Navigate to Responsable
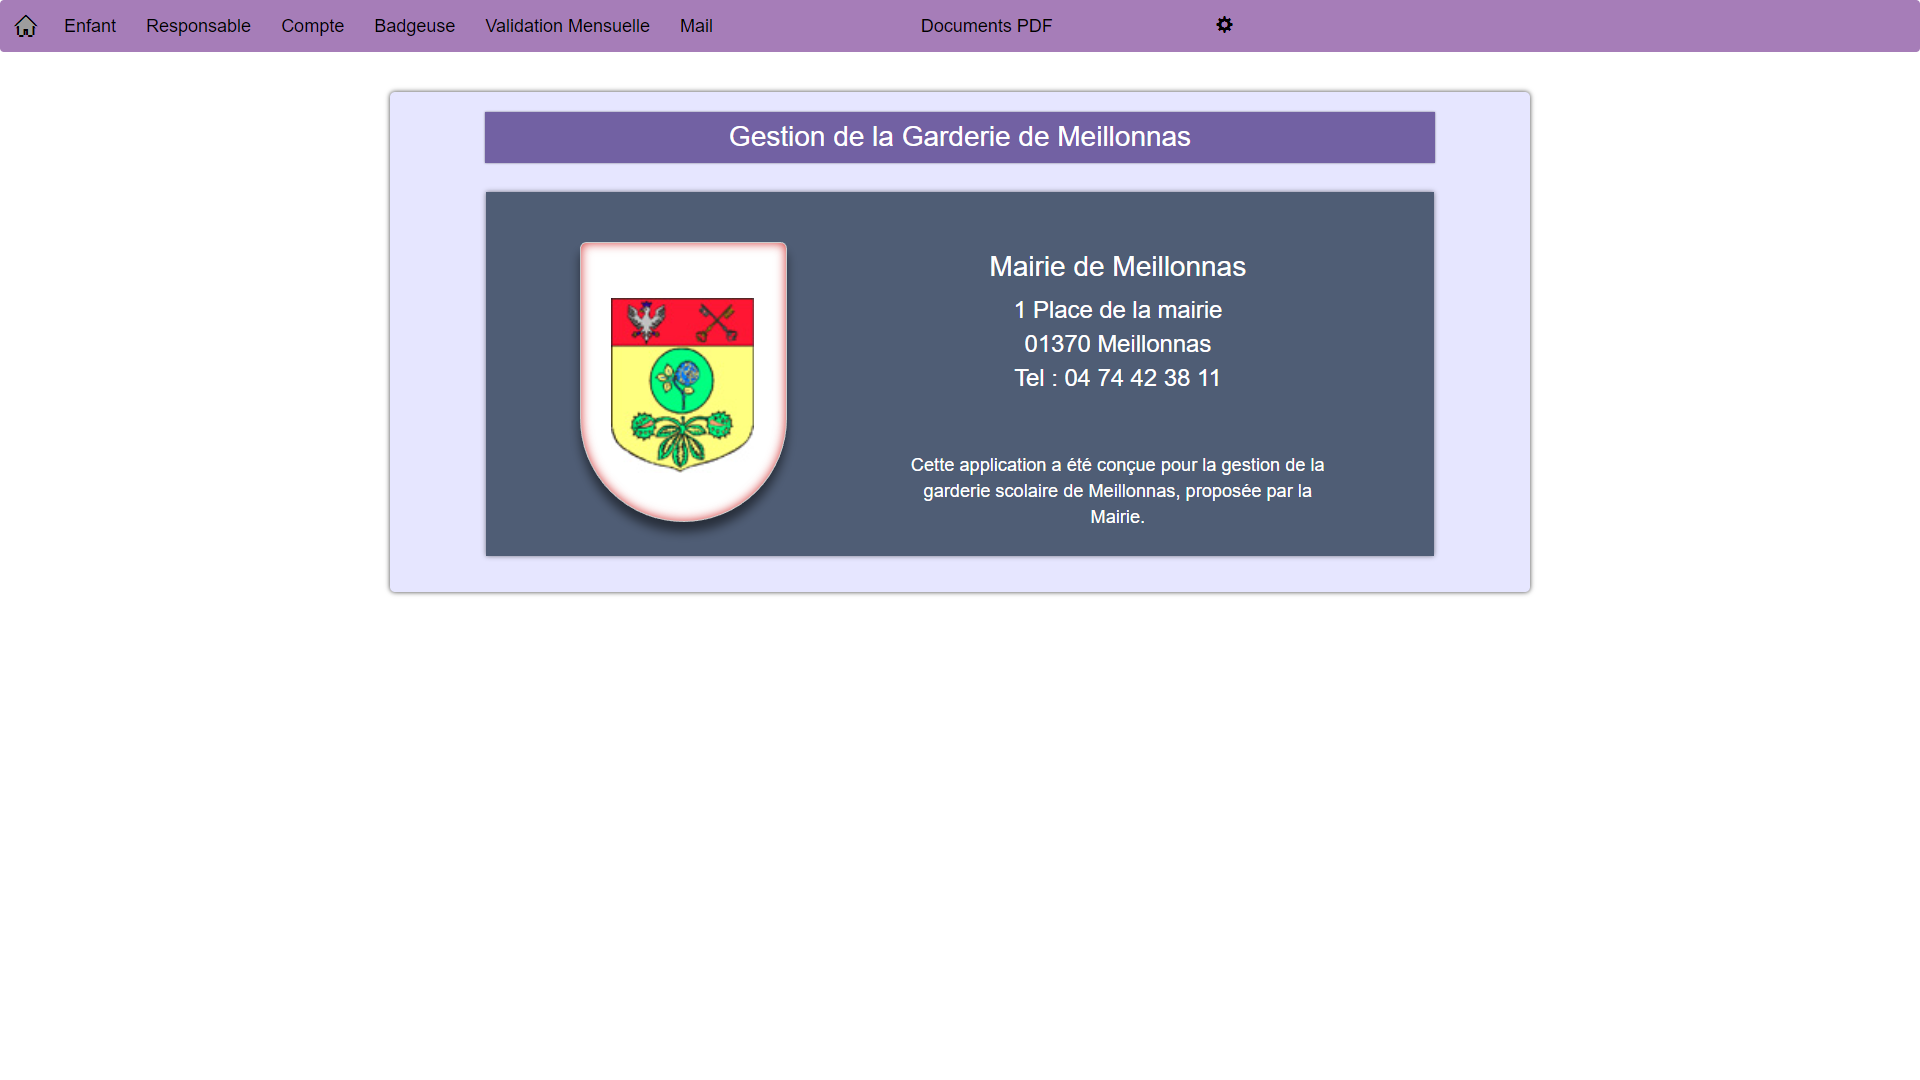The image size is (1920, 1080). click(198, 26)
